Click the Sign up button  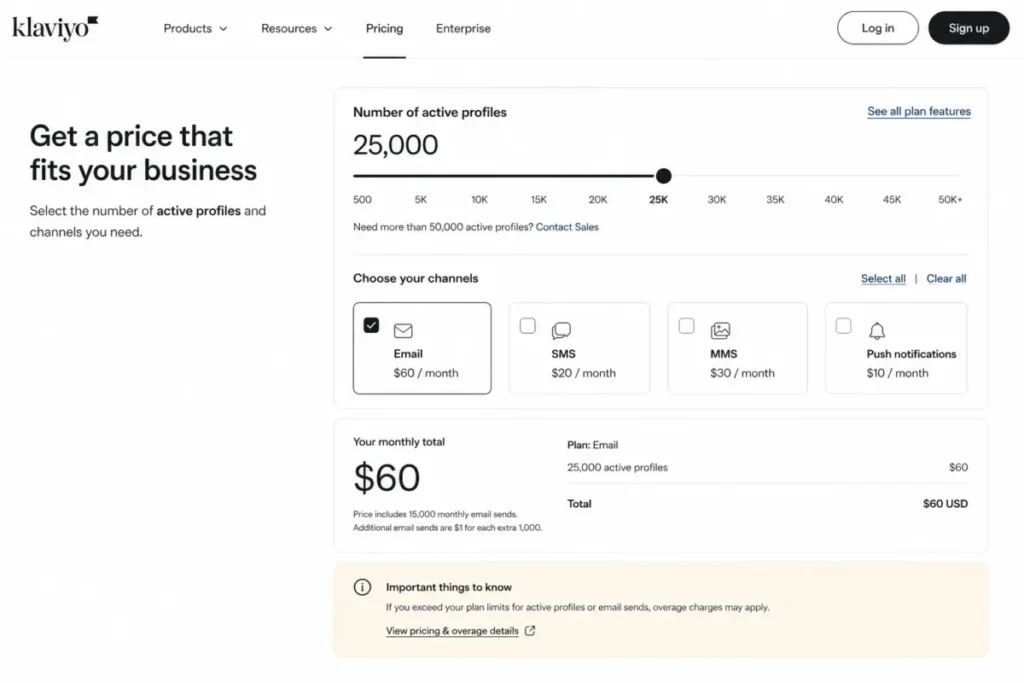pos(968,28)
